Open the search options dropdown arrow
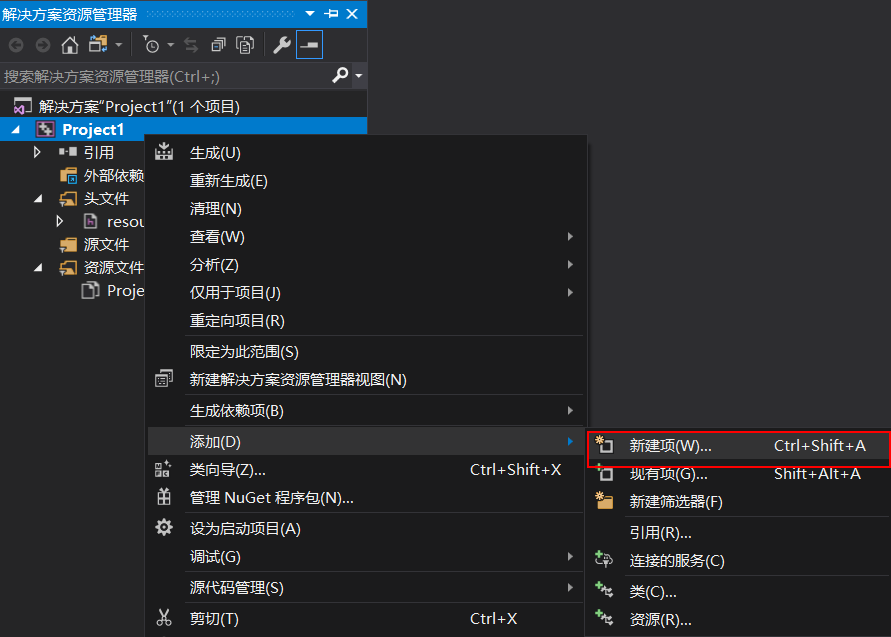The width and height of the screenshot is (891, 637). click(356, 76)
